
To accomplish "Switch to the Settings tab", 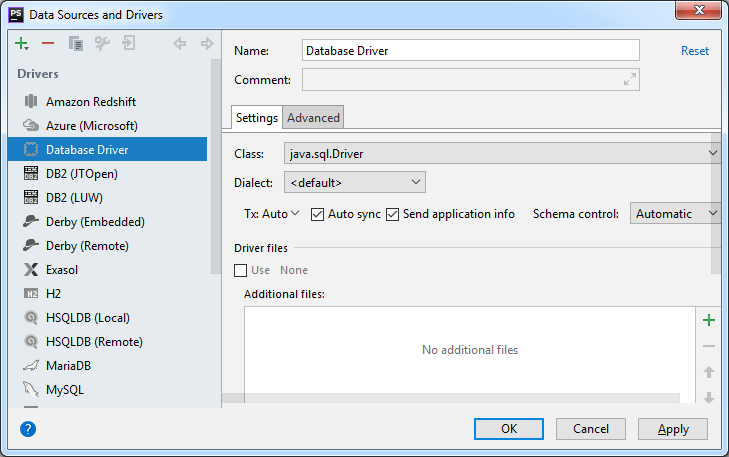I will (256, 118).
